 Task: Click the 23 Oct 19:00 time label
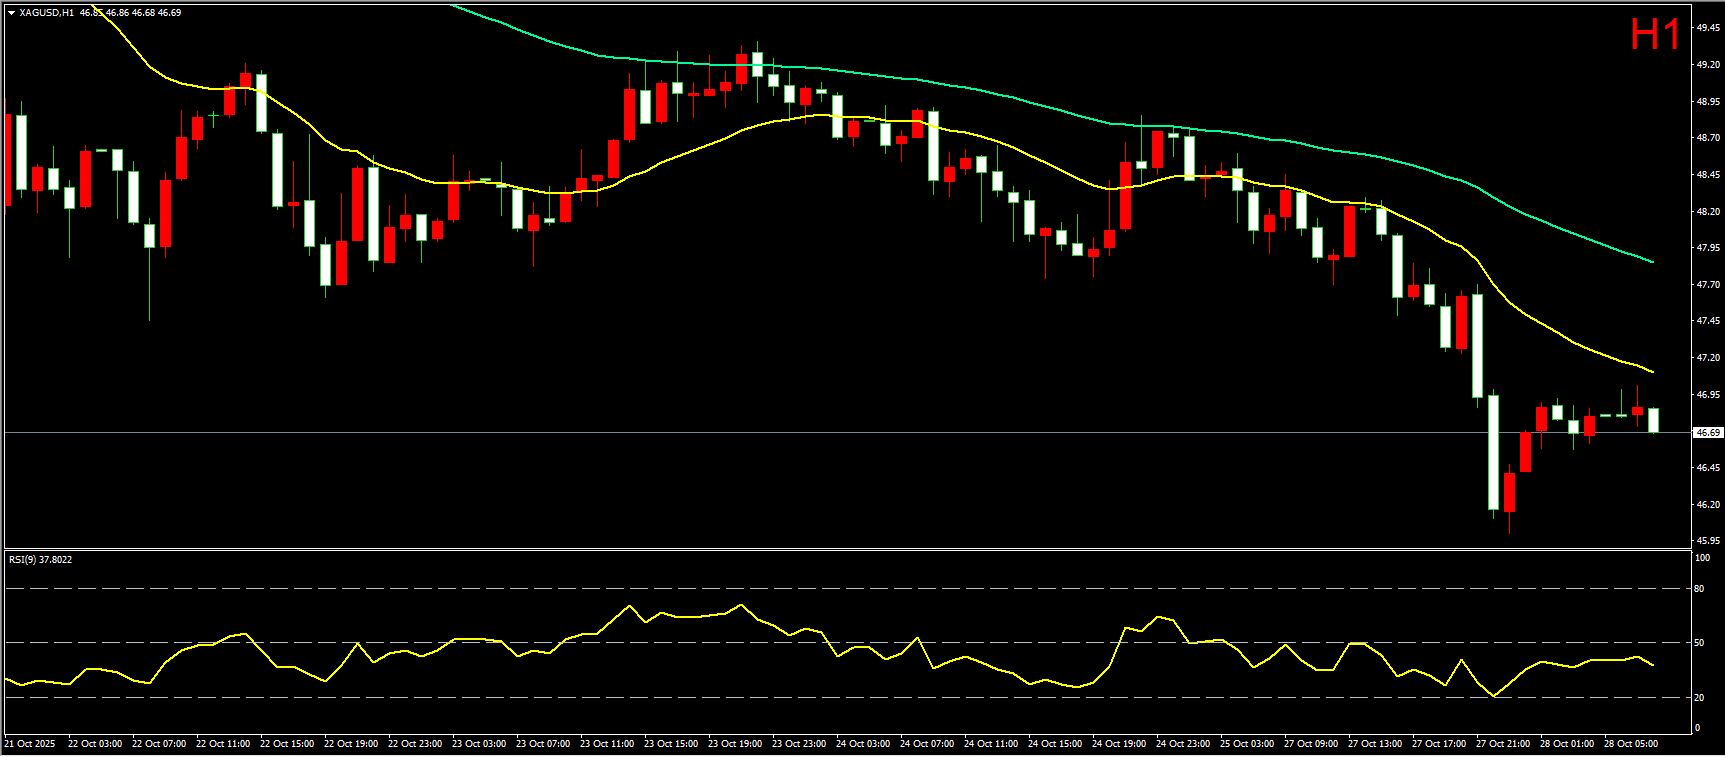tap(735, 744)
